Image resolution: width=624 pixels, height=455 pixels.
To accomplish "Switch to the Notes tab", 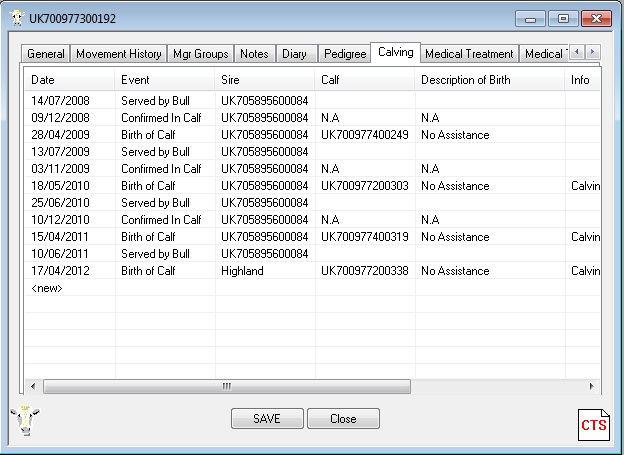I will [x=254, y=54].
